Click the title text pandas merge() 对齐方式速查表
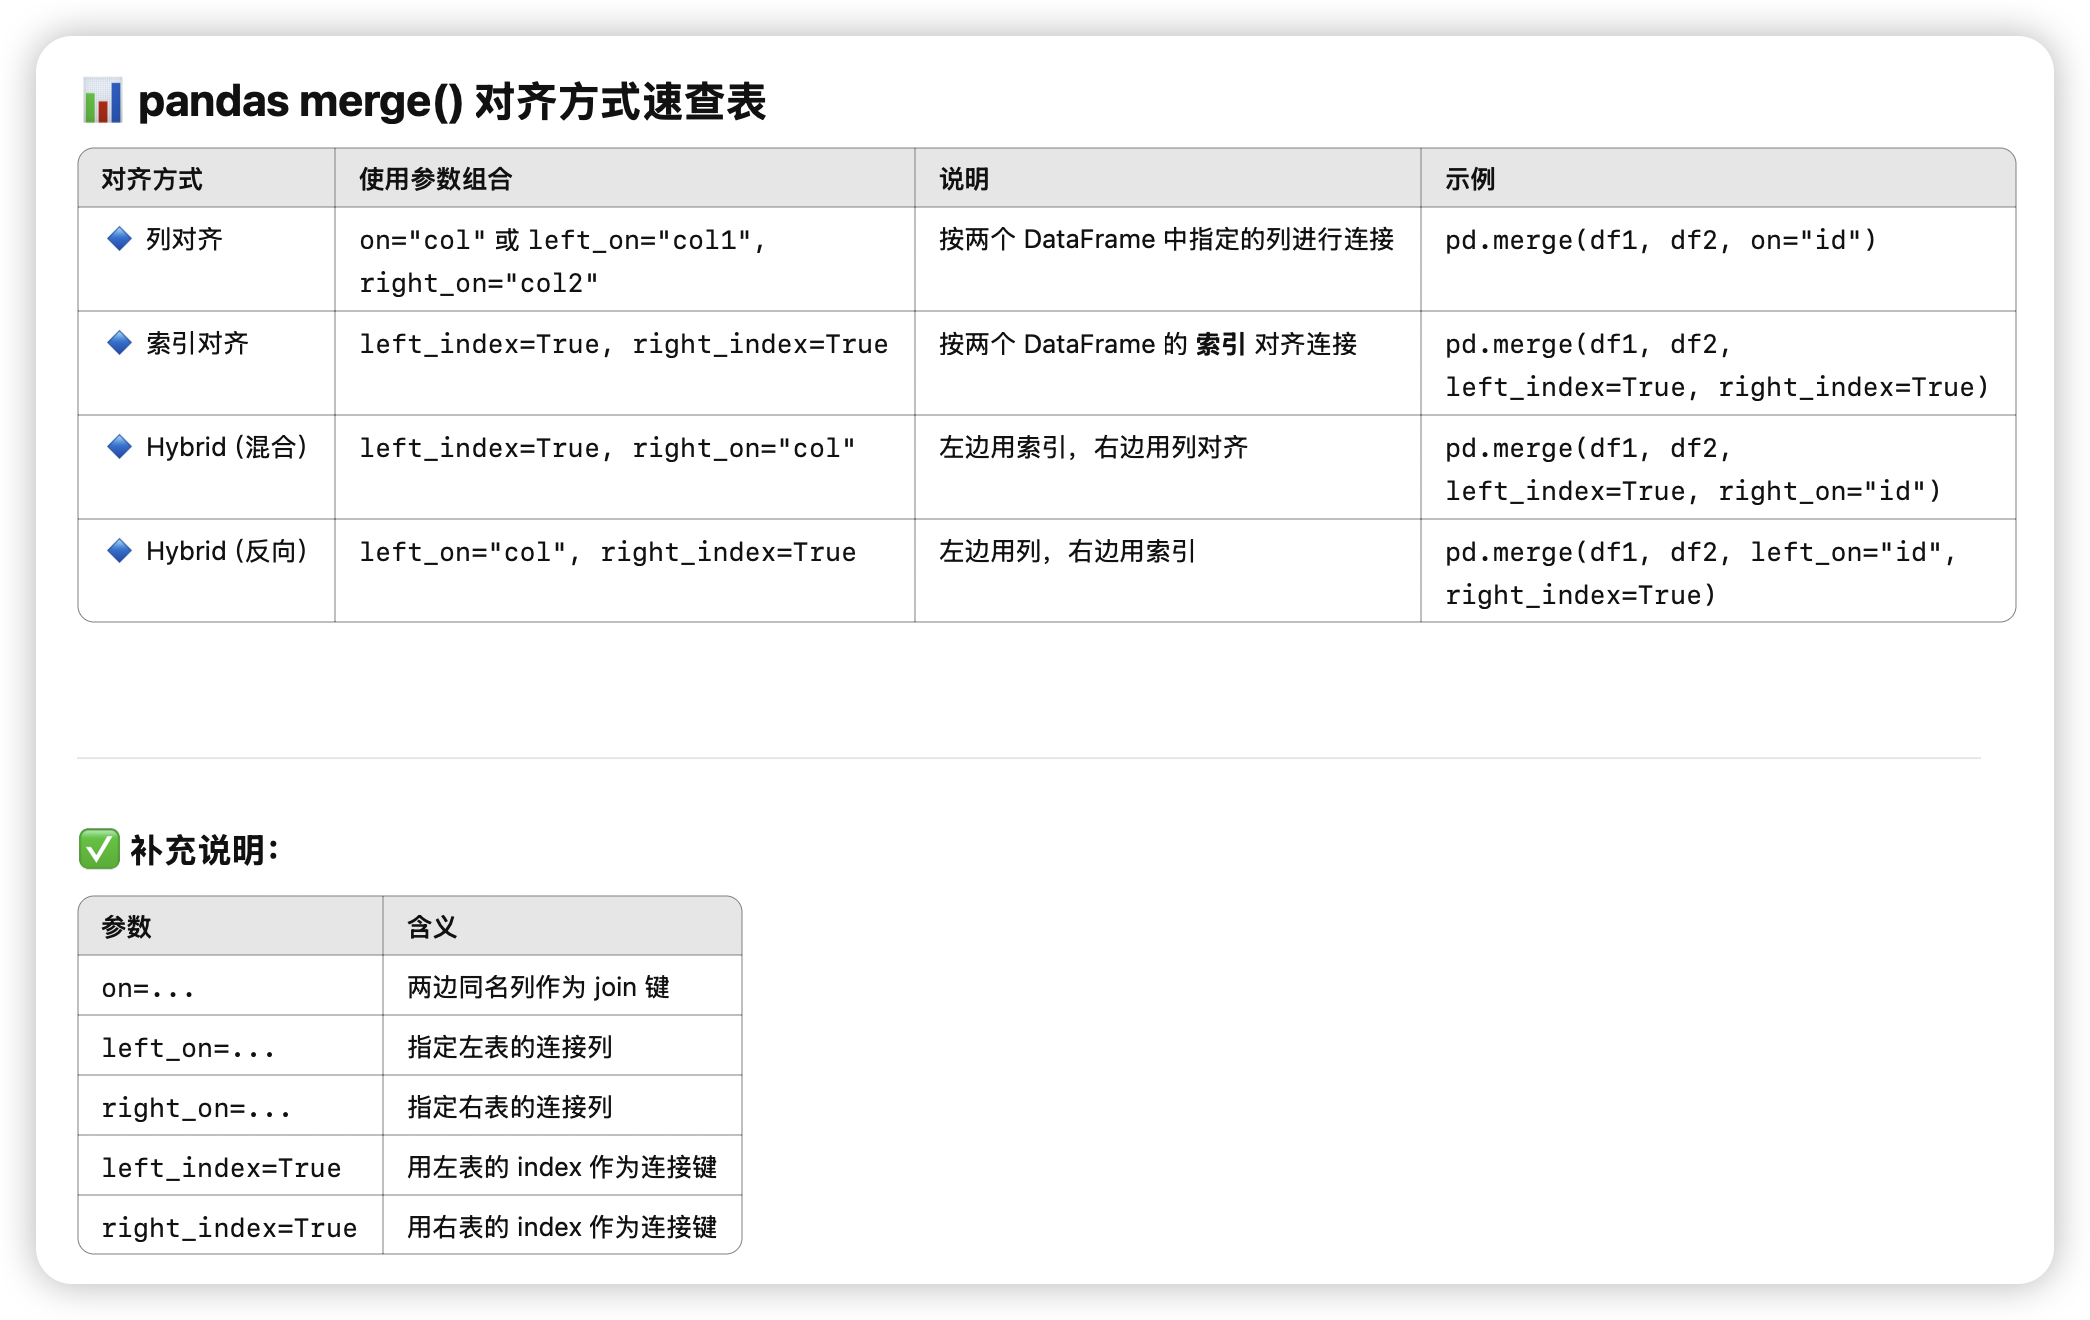The width and height of the screenshot is (2090, 1320). click(452, 101)
